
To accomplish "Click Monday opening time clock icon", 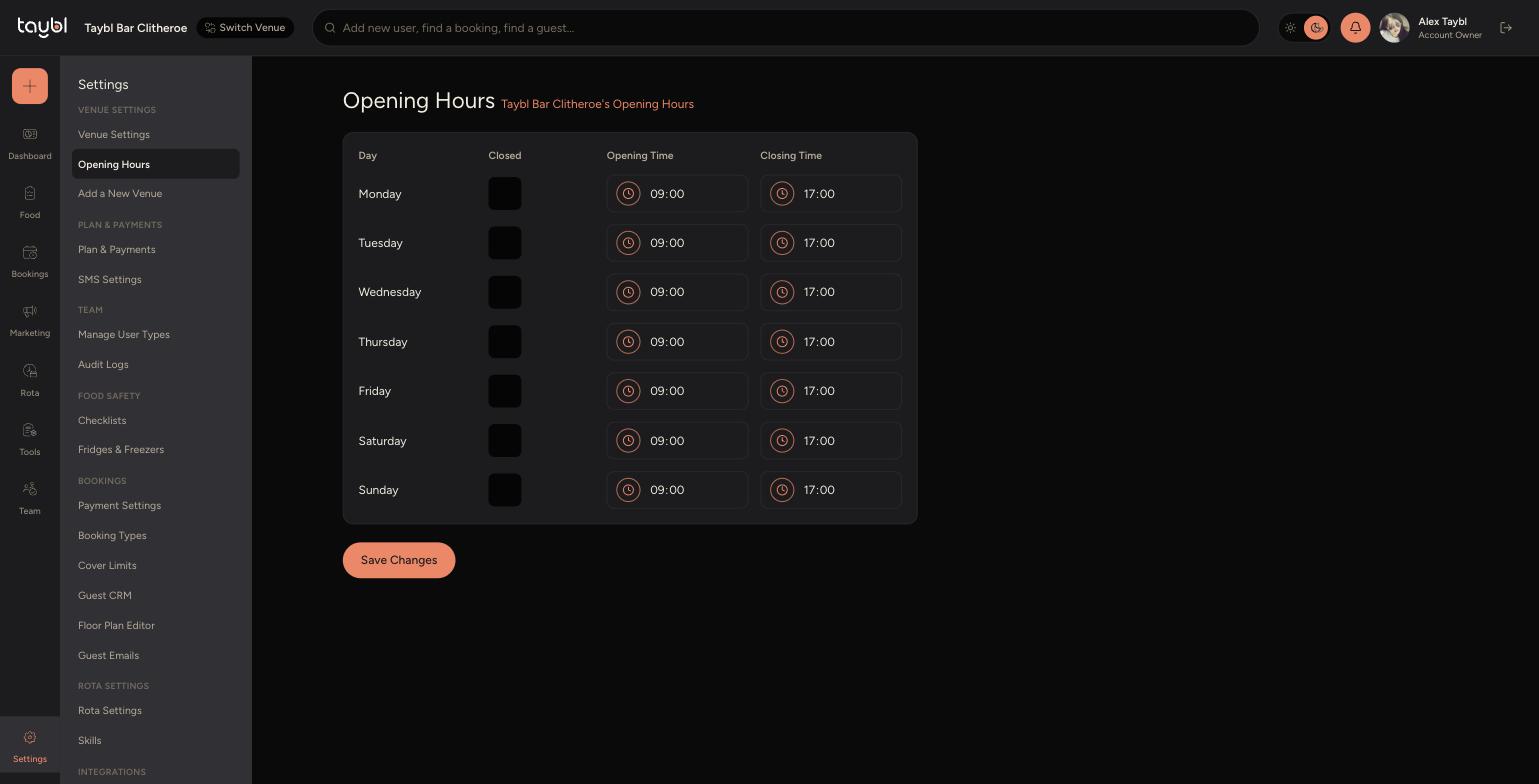I will 628,194.
